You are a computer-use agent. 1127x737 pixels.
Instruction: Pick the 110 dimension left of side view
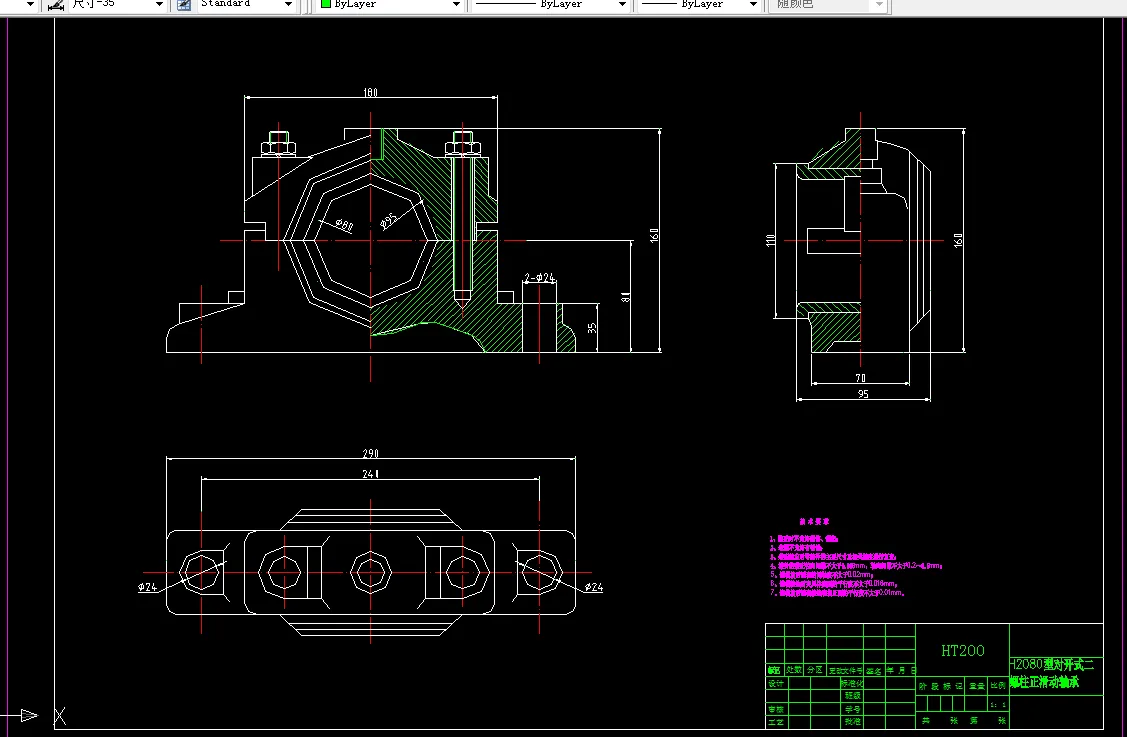click(x=771, y=241)
